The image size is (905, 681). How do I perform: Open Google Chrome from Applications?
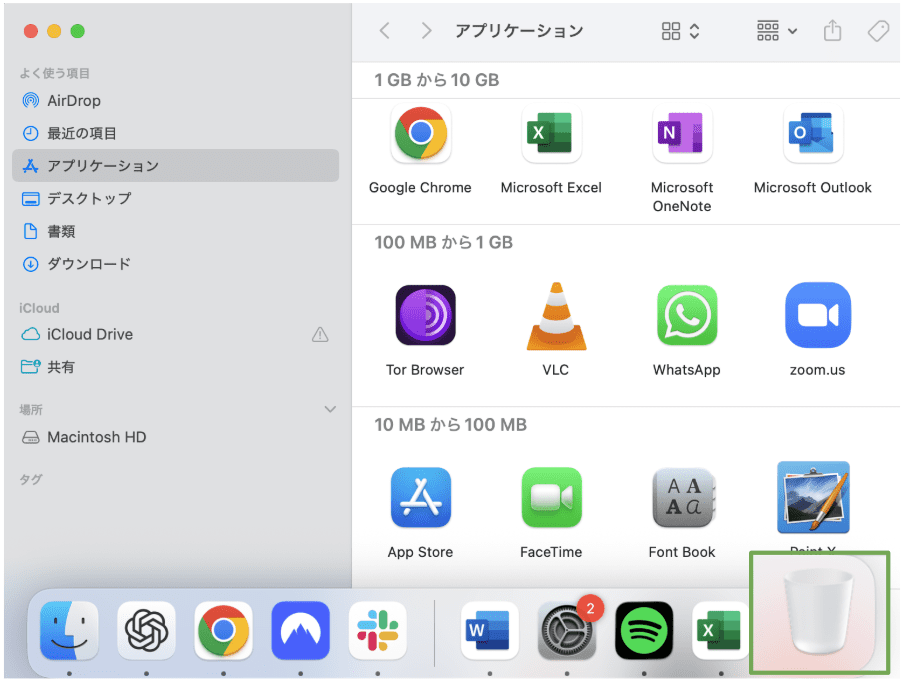420,133
